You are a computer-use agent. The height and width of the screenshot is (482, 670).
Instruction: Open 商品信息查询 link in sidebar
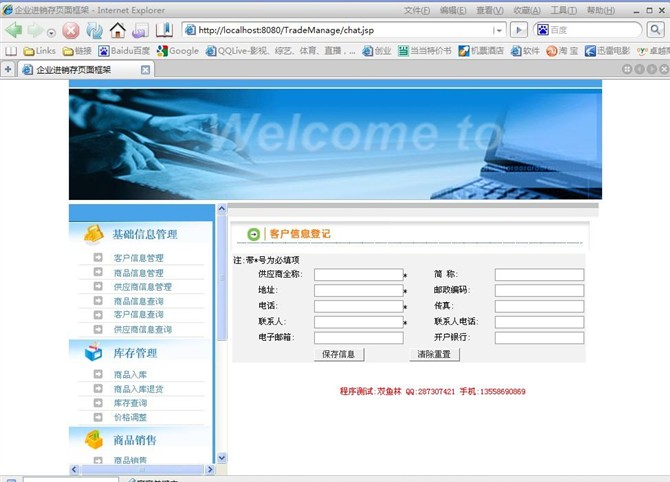point(138,301)
